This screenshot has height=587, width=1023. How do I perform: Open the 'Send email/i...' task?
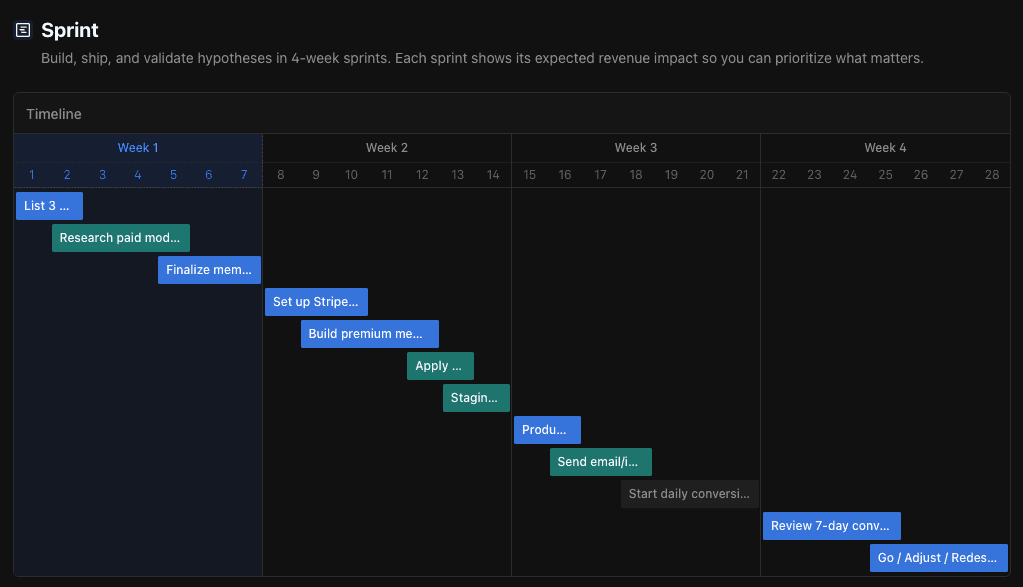tap(600, 462)
